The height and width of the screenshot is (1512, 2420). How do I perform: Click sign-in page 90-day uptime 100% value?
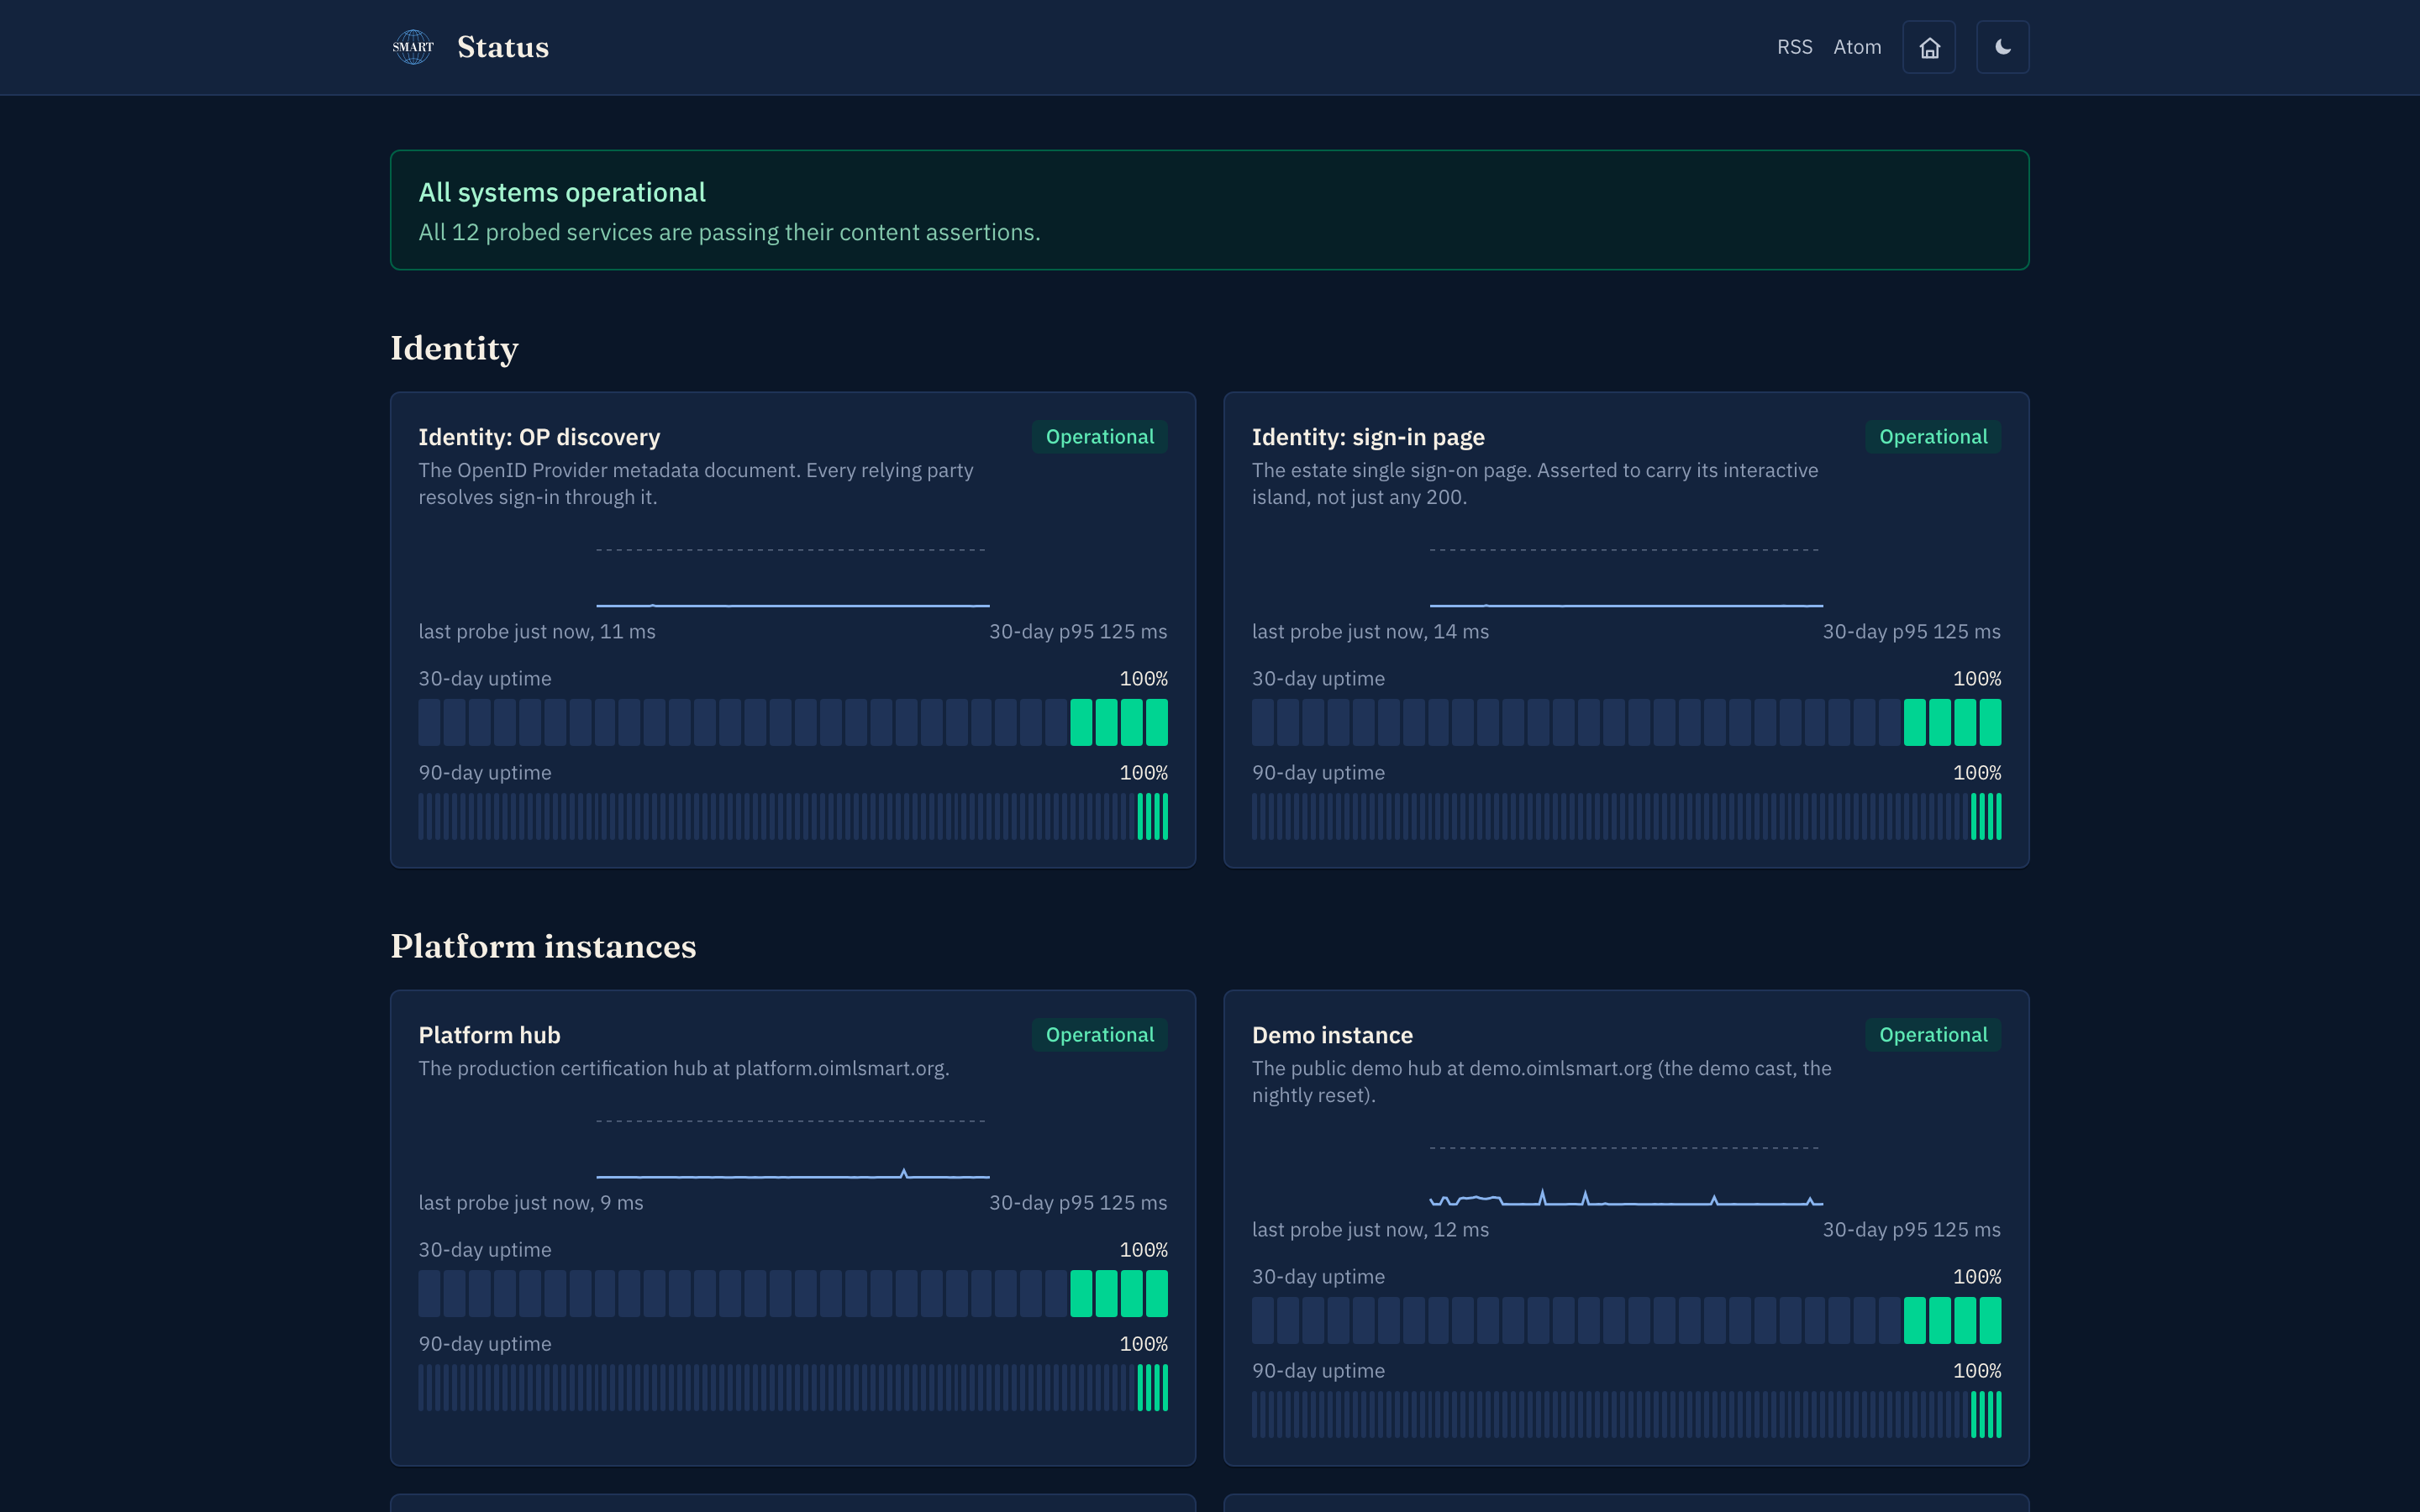[x=1977, y=773]
